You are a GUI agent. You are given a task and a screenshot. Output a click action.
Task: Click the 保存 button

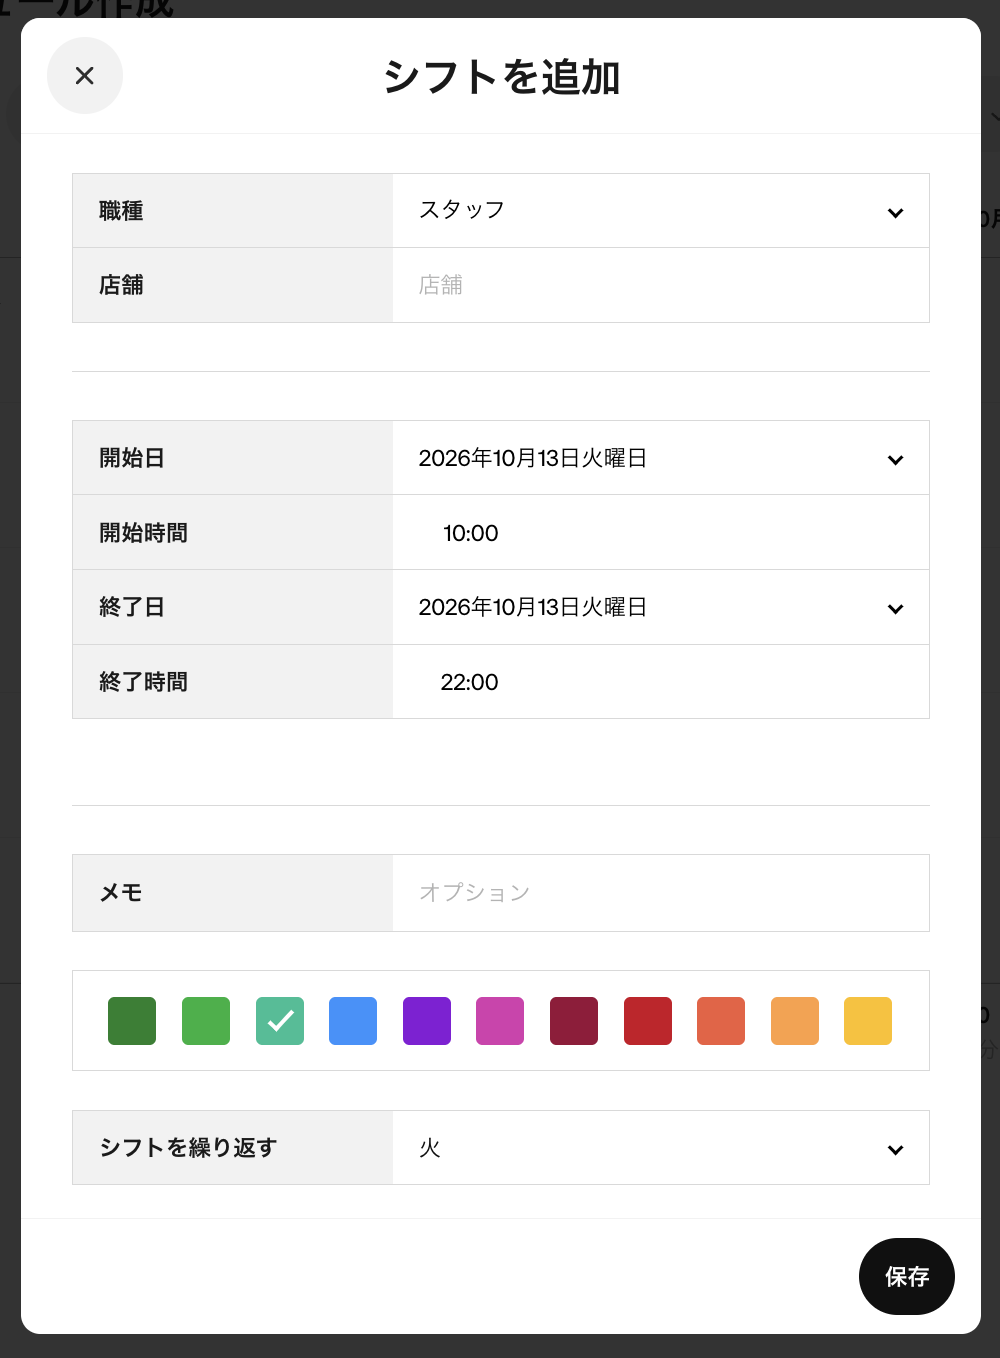[907, 1276]
